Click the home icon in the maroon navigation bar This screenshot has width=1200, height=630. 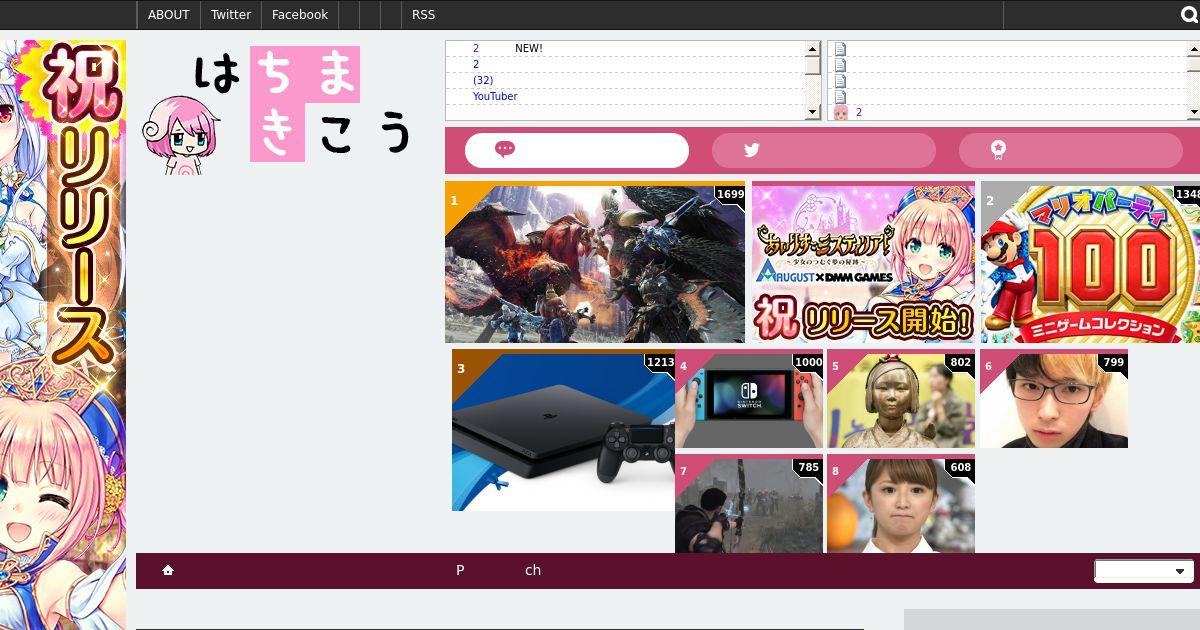coord(168,570)
